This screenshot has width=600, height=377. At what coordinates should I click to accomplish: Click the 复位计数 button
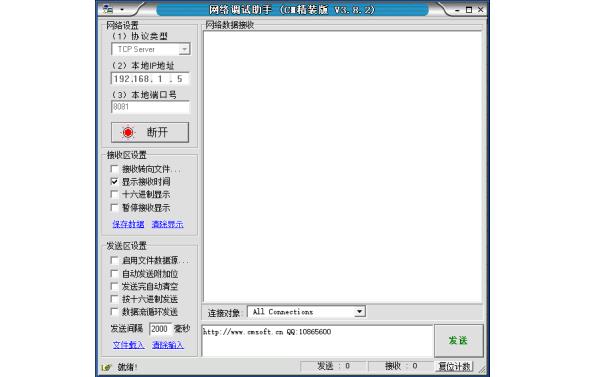pyautogui.click(x=454, y=367)
